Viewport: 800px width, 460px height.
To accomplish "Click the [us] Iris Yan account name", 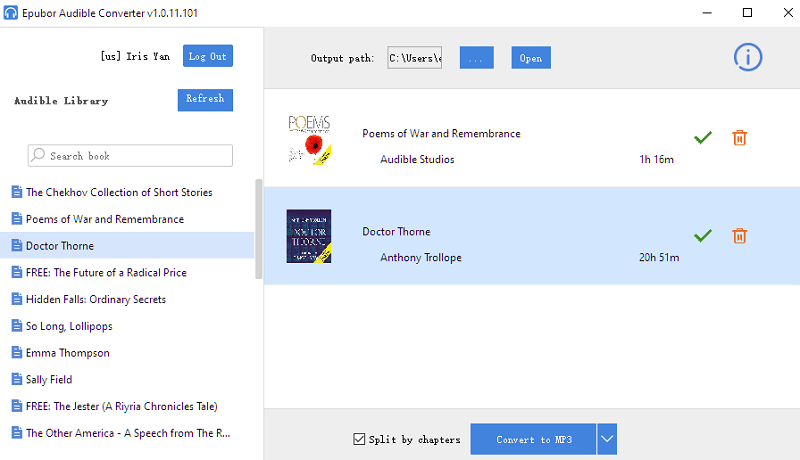I will click(x=135, y=56).
